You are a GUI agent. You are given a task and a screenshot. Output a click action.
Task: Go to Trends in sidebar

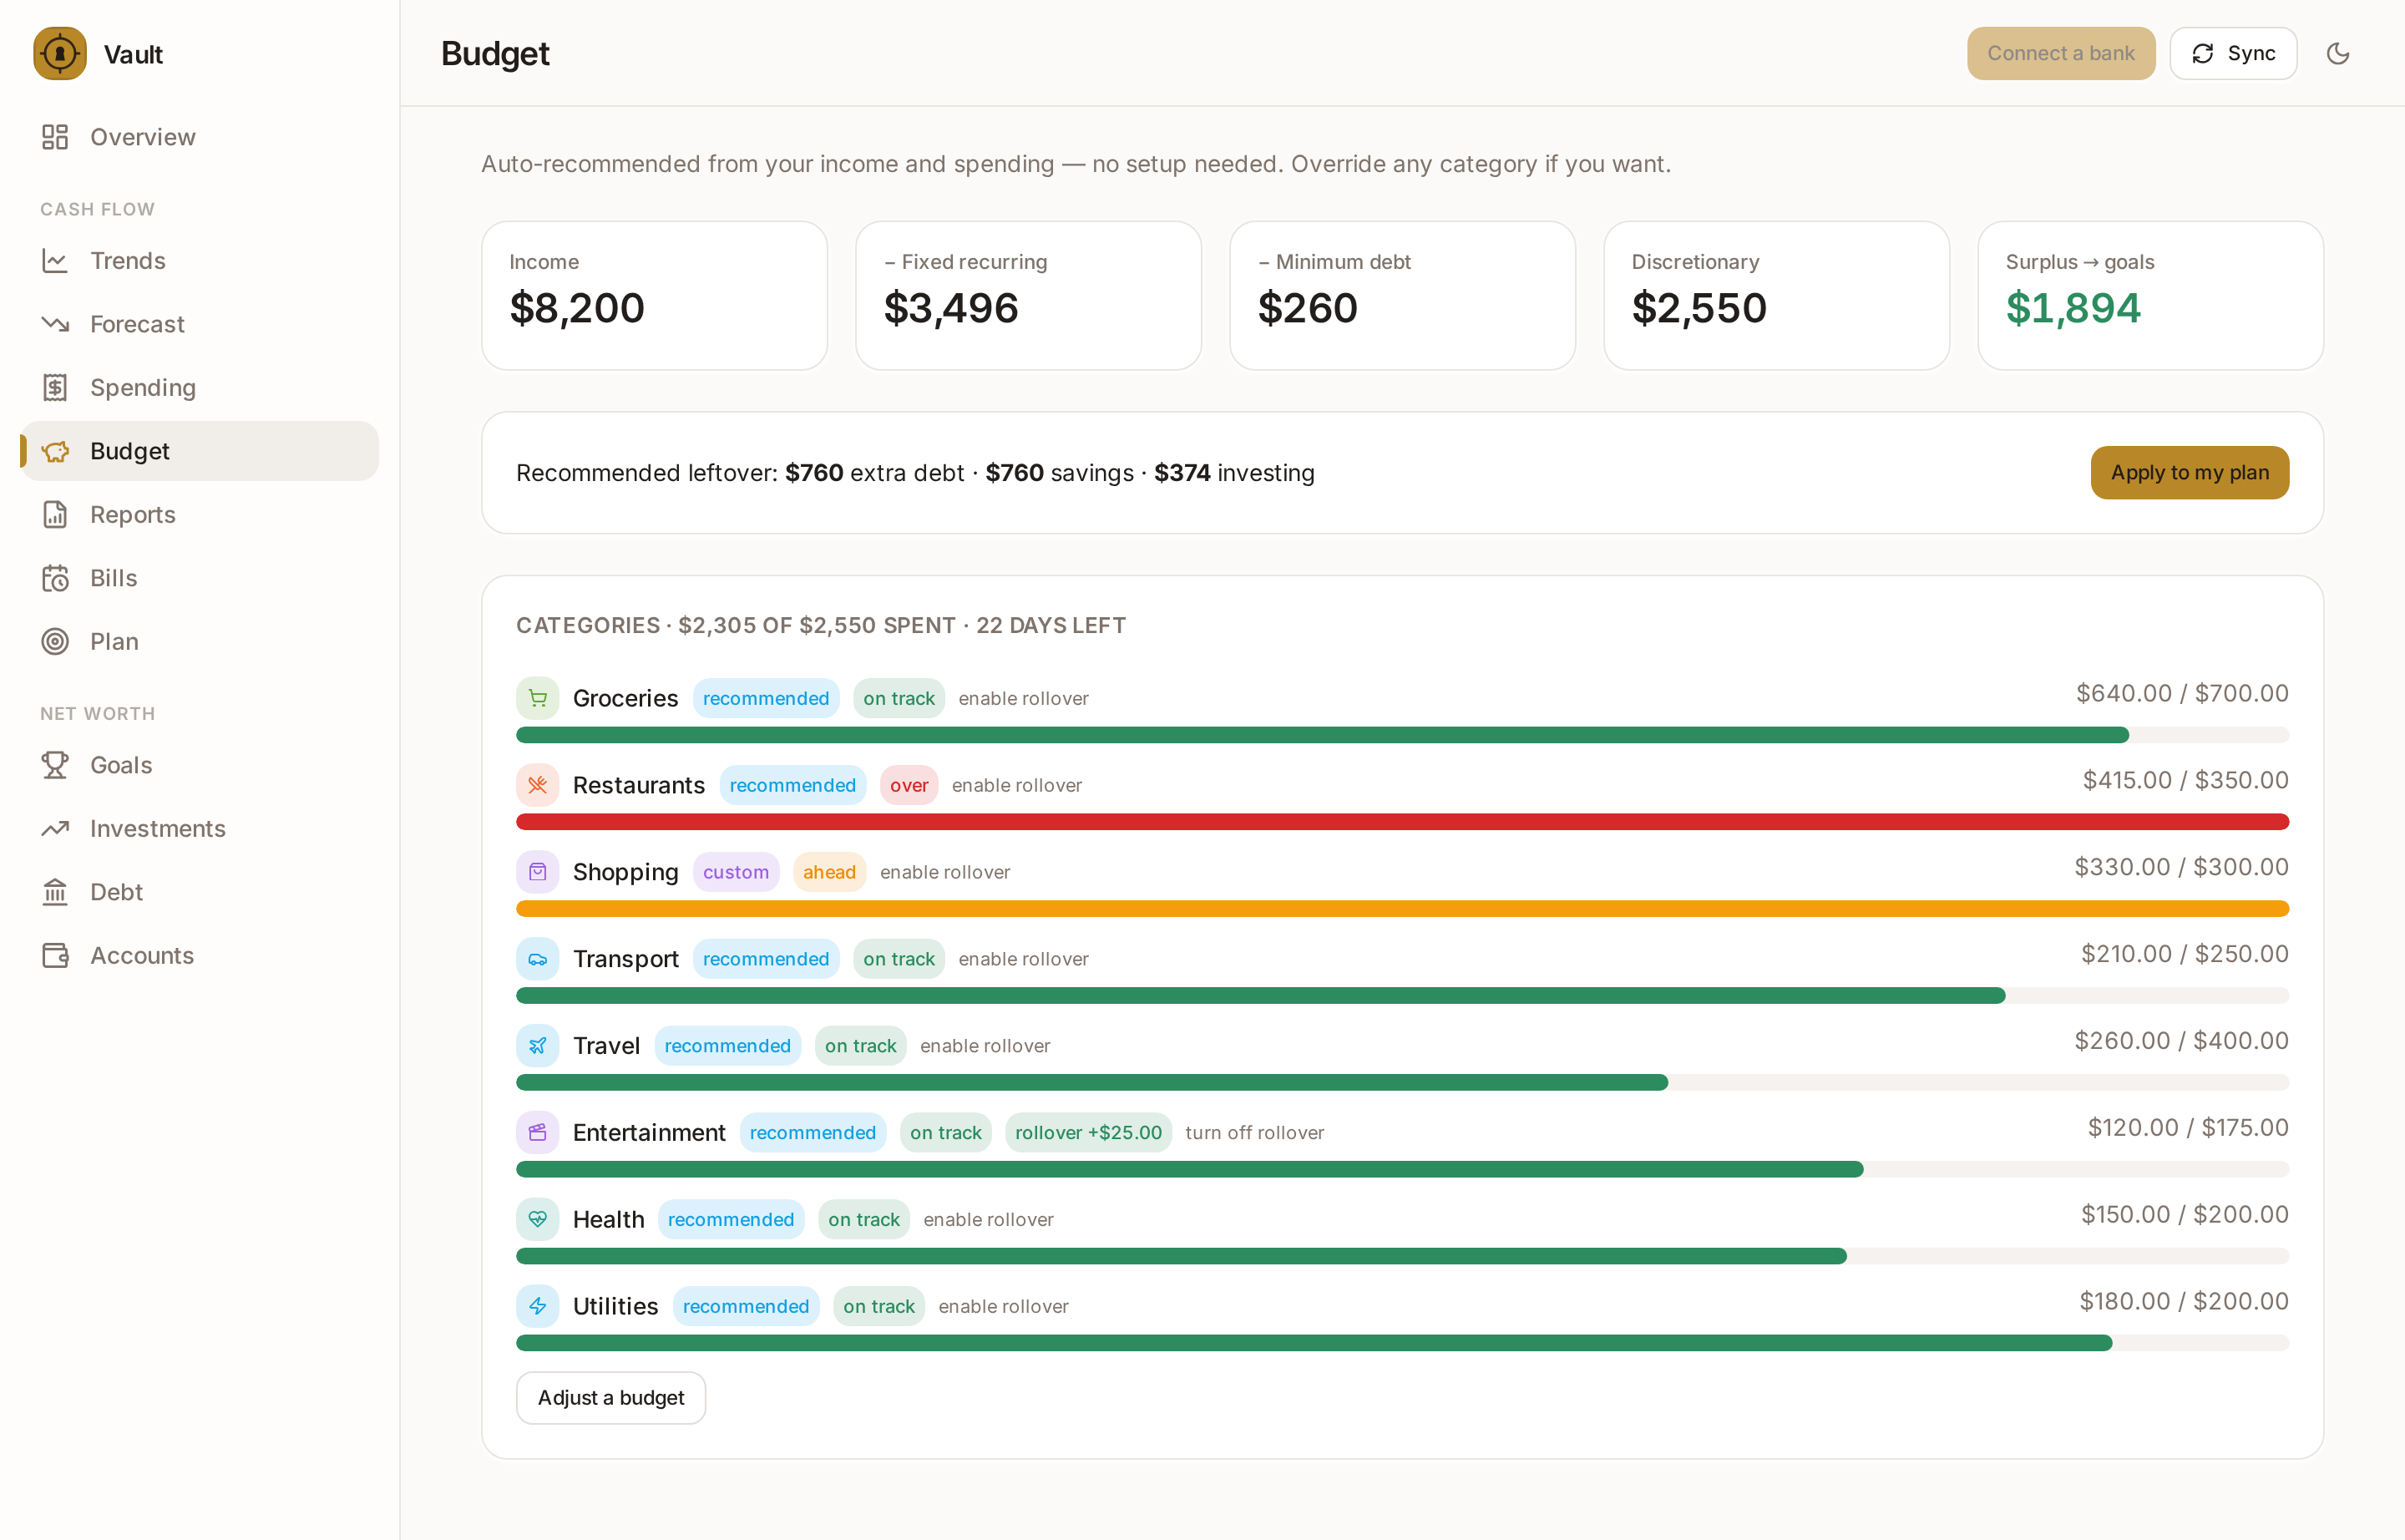(x=200, y=261)
